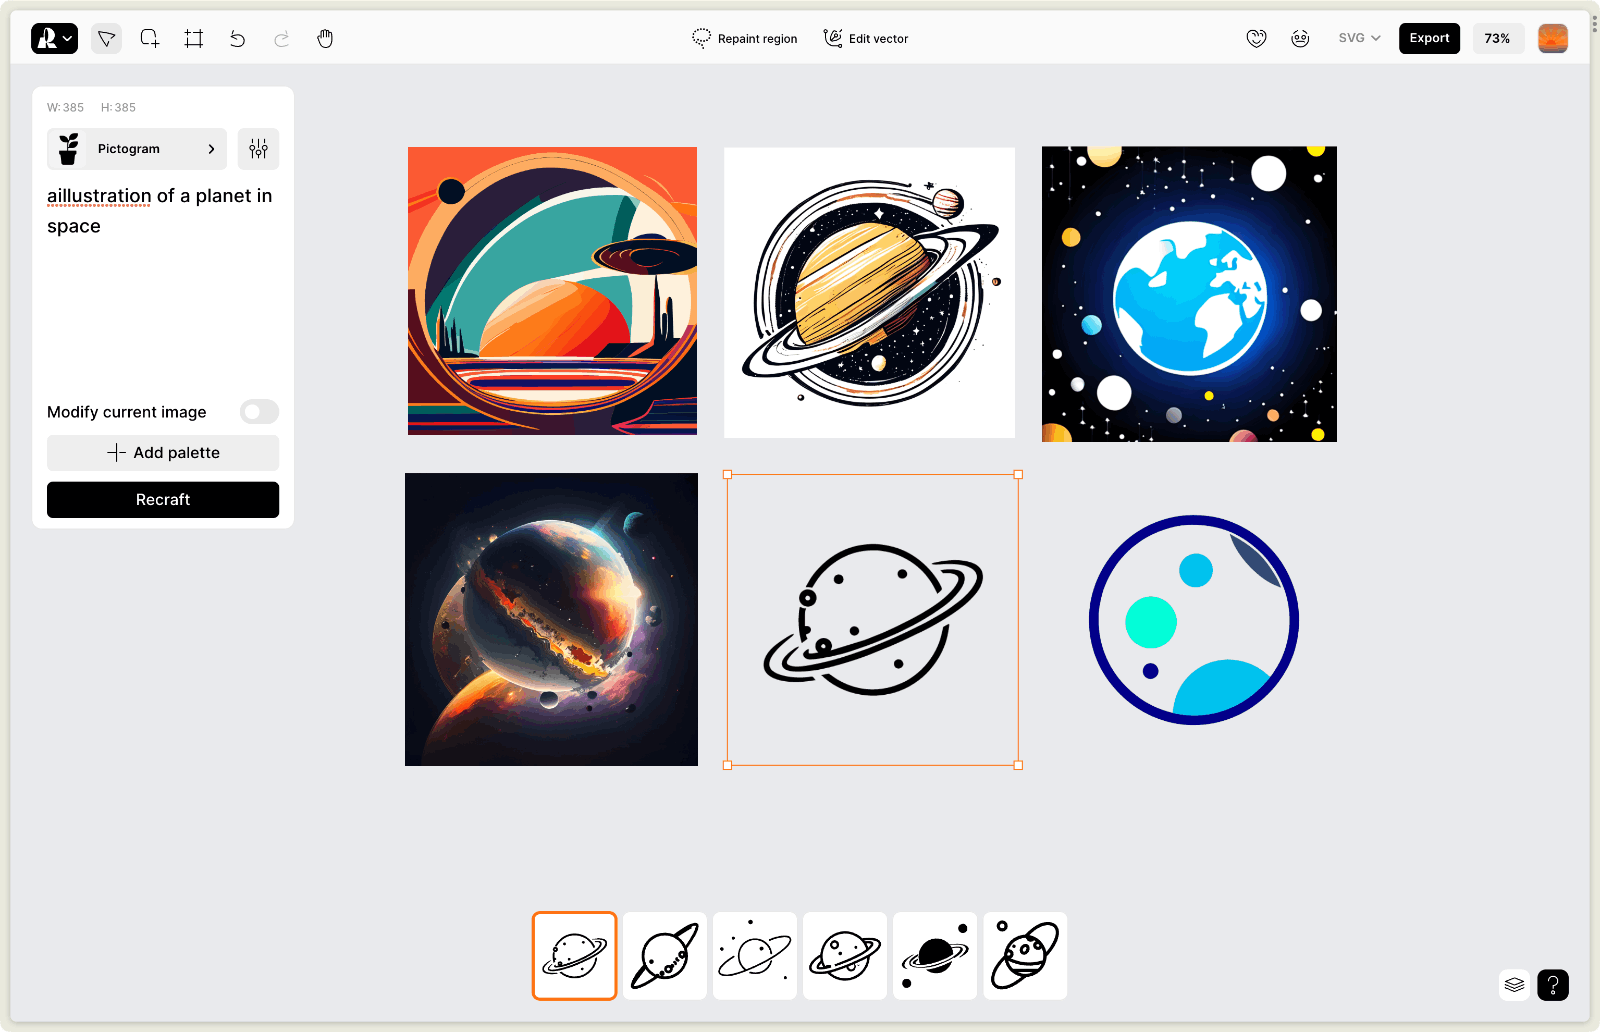The height and width of the screenshot is (1032, 1600).
Task: Open the layers panel icon
Action: pos(1515,985)
